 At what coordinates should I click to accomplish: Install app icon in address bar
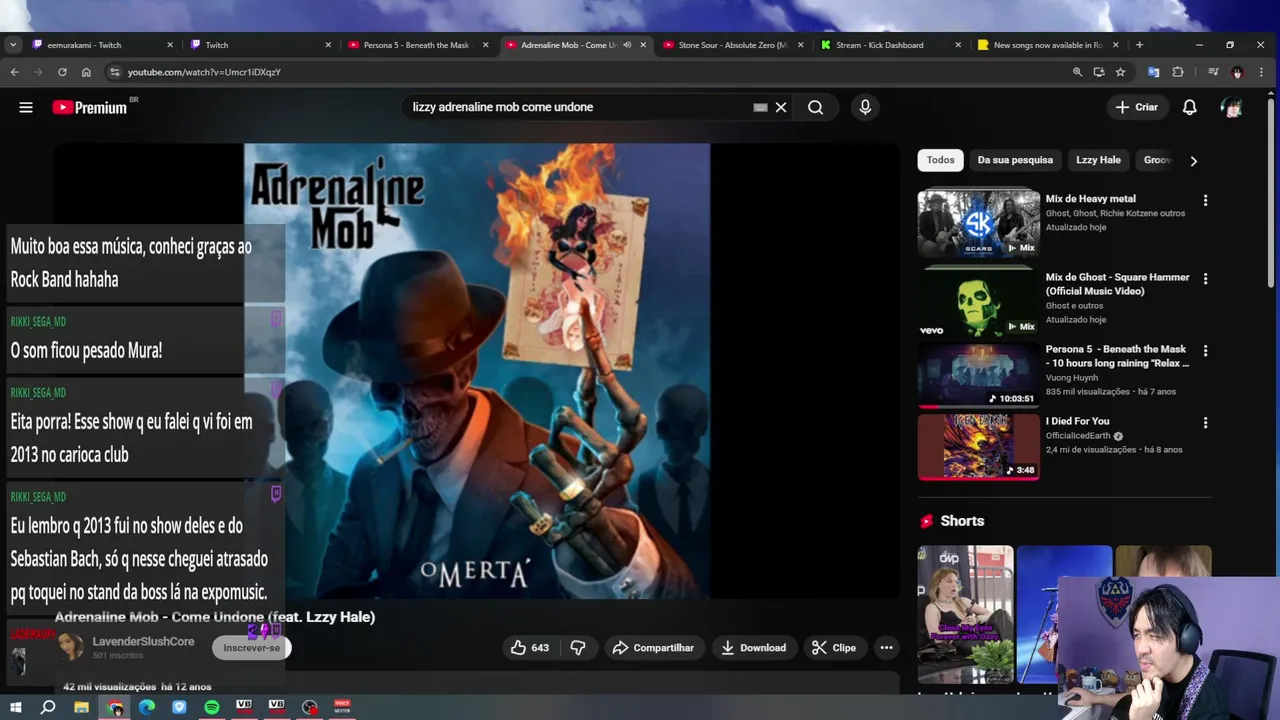(1099, 72)
